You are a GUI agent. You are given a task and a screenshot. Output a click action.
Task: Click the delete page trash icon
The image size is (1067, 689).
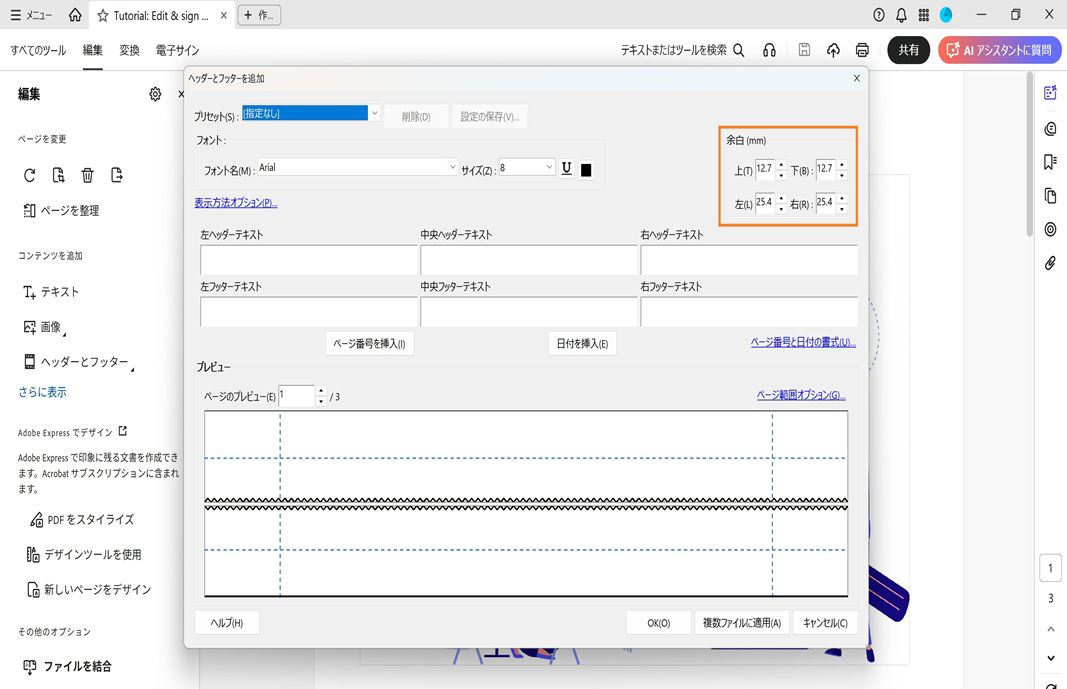tap(88, 174)
